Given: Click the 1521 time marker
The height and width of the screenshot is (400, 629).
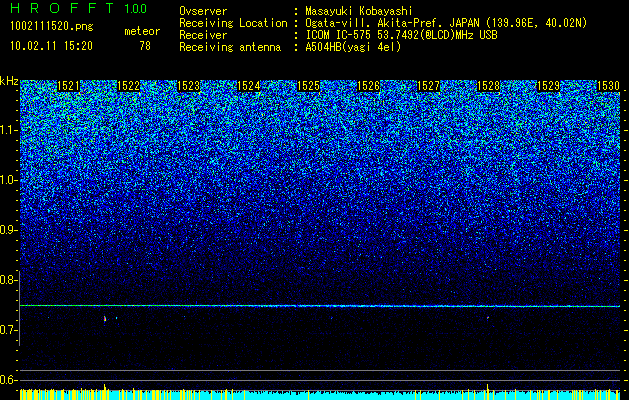Looking at the screenshot, I should coord(69,86).
